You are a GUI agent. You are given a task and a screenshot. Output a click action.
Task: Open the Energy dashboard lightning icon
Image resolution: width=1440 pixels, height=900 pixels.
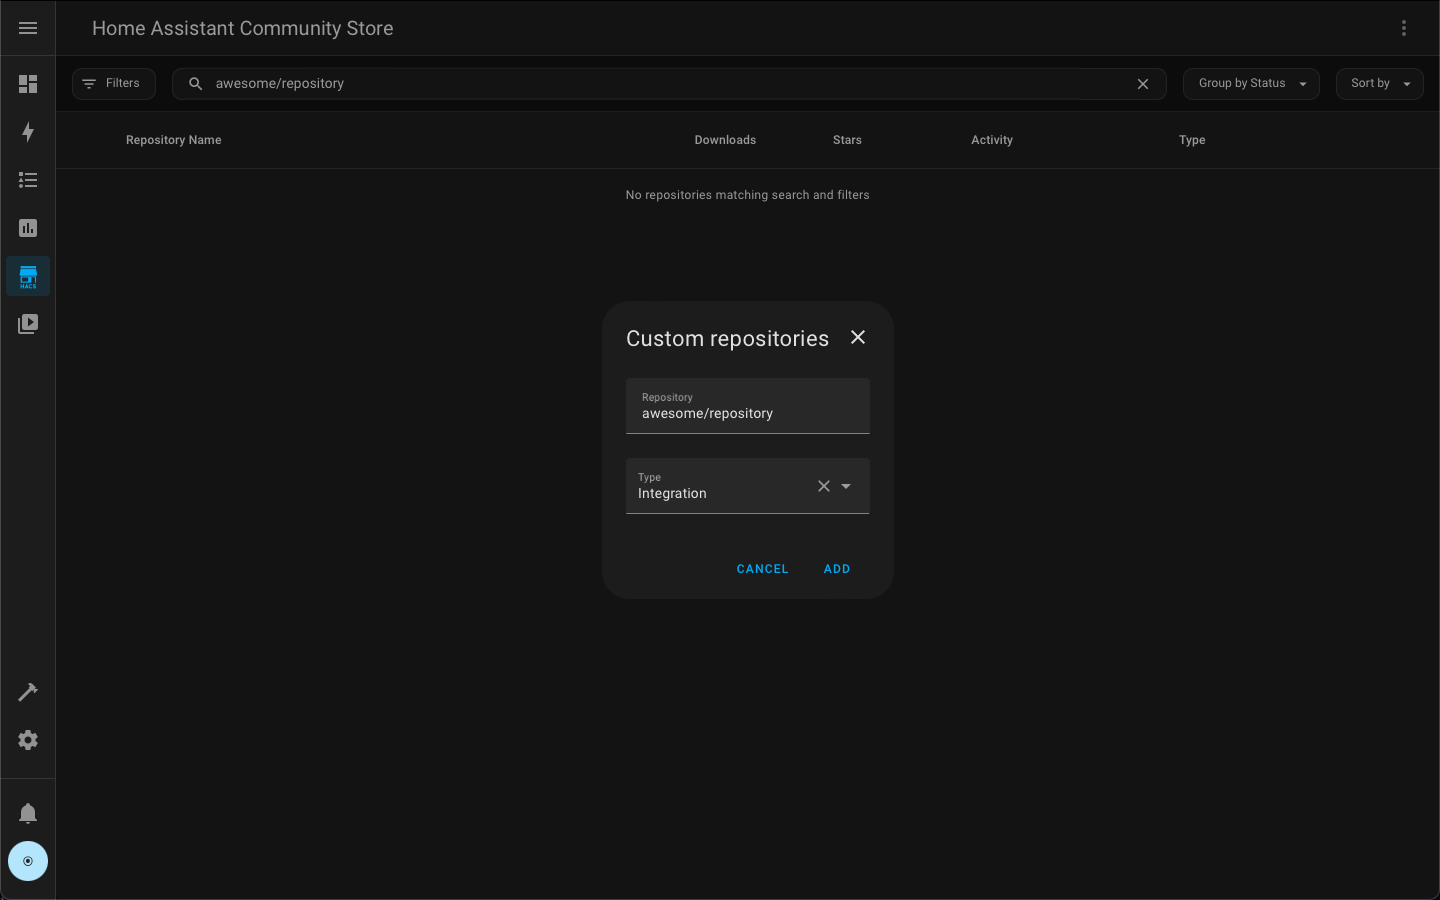click(x=27, y=132)
